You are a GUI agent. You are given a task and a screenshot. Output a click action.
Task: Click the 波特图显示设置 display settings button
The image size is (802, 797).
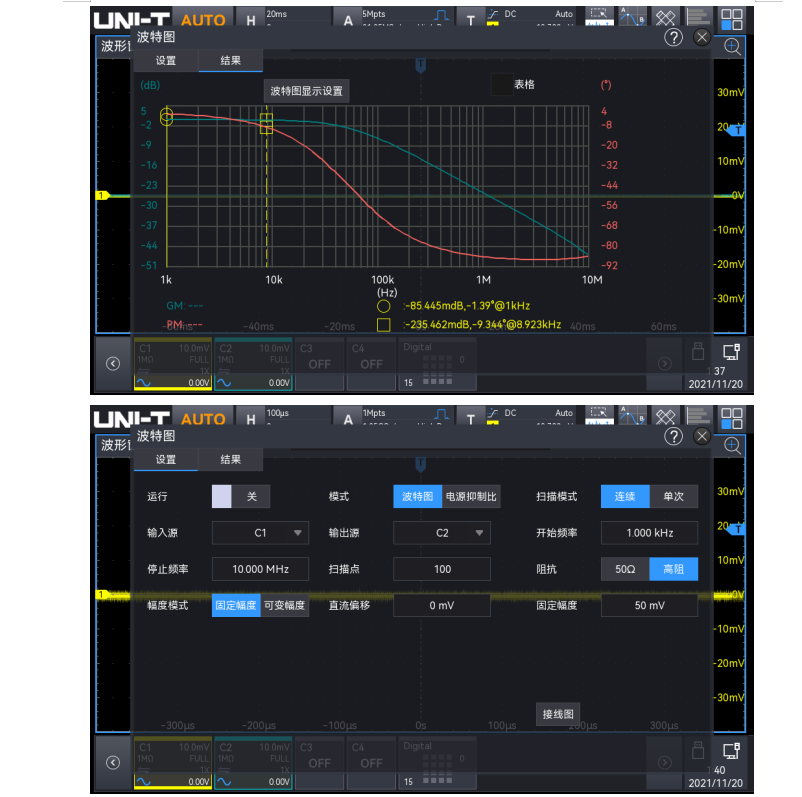point(306,91)
